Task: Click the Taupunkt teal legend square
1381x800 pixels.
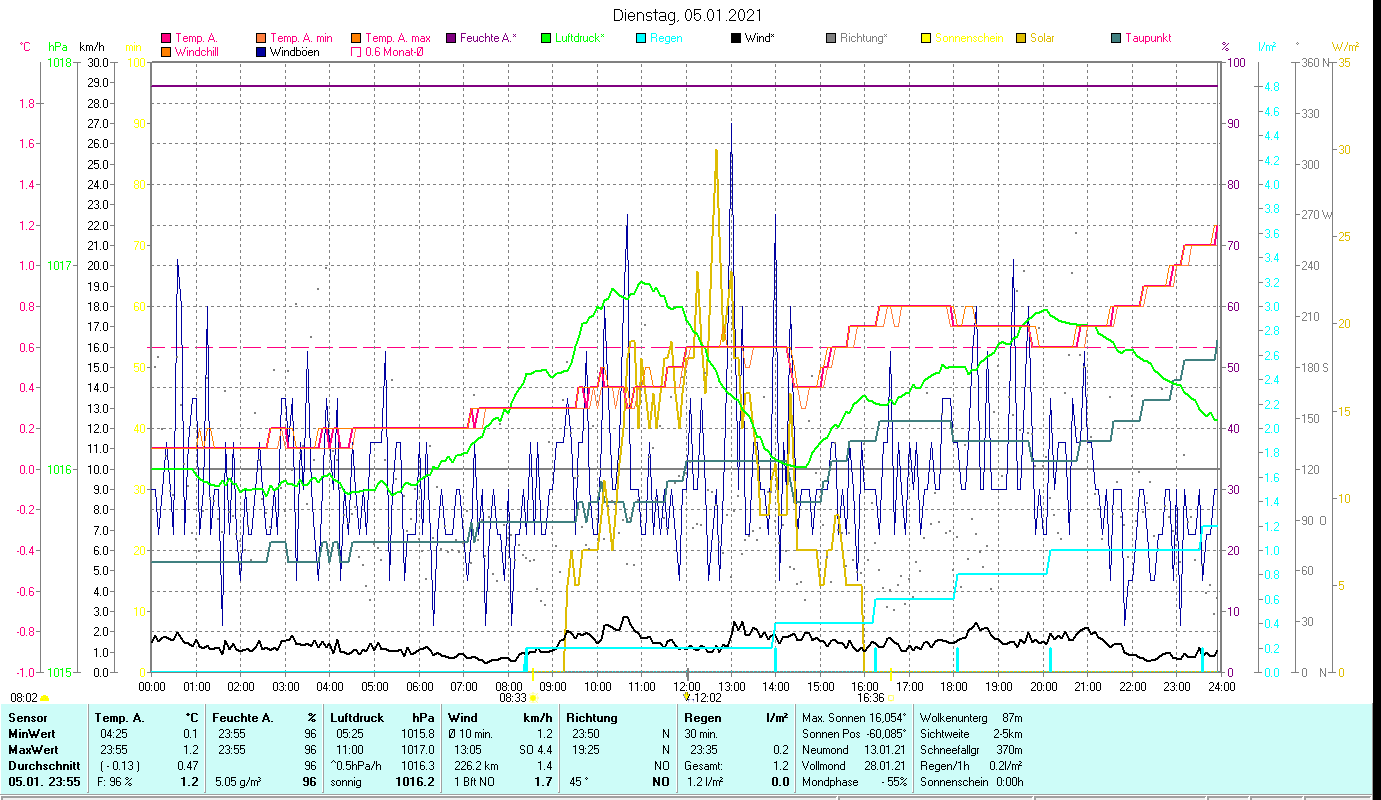Action: point(1115,39)
